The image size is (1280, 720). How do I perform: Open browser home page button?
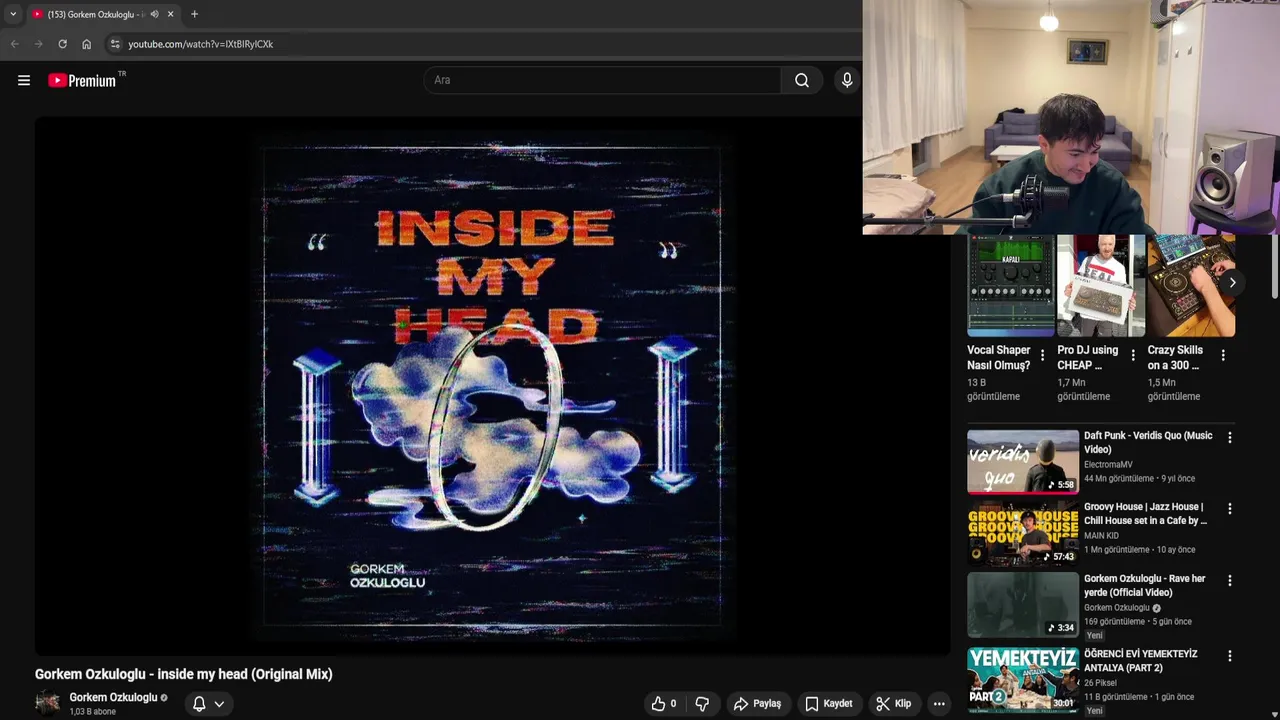[86, 44]
